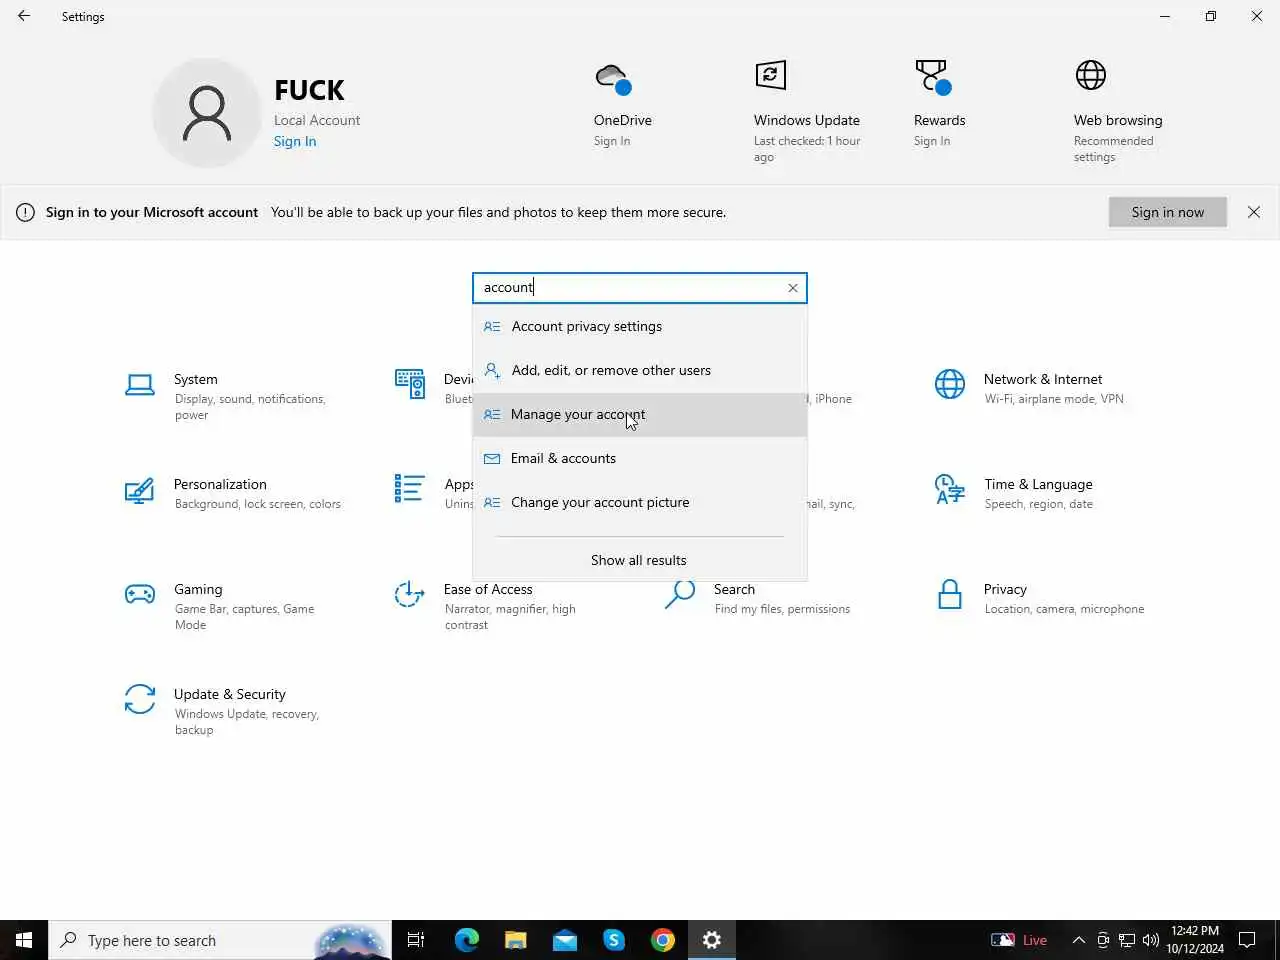This screenshot has width=1280, height=960.
Task: Clear the search box with the X
Action: tap(793, 288)
